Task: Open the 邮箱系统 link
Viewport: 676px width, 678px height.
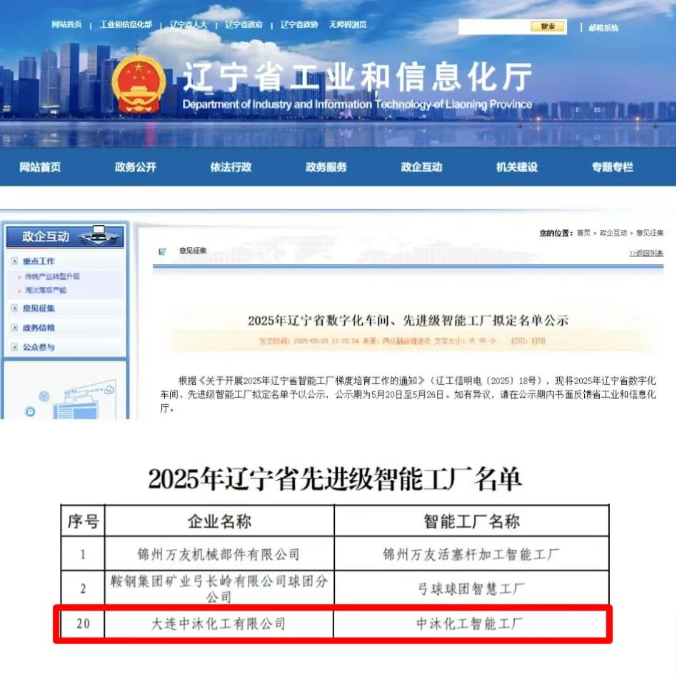Action: click(x=603, y=28)
